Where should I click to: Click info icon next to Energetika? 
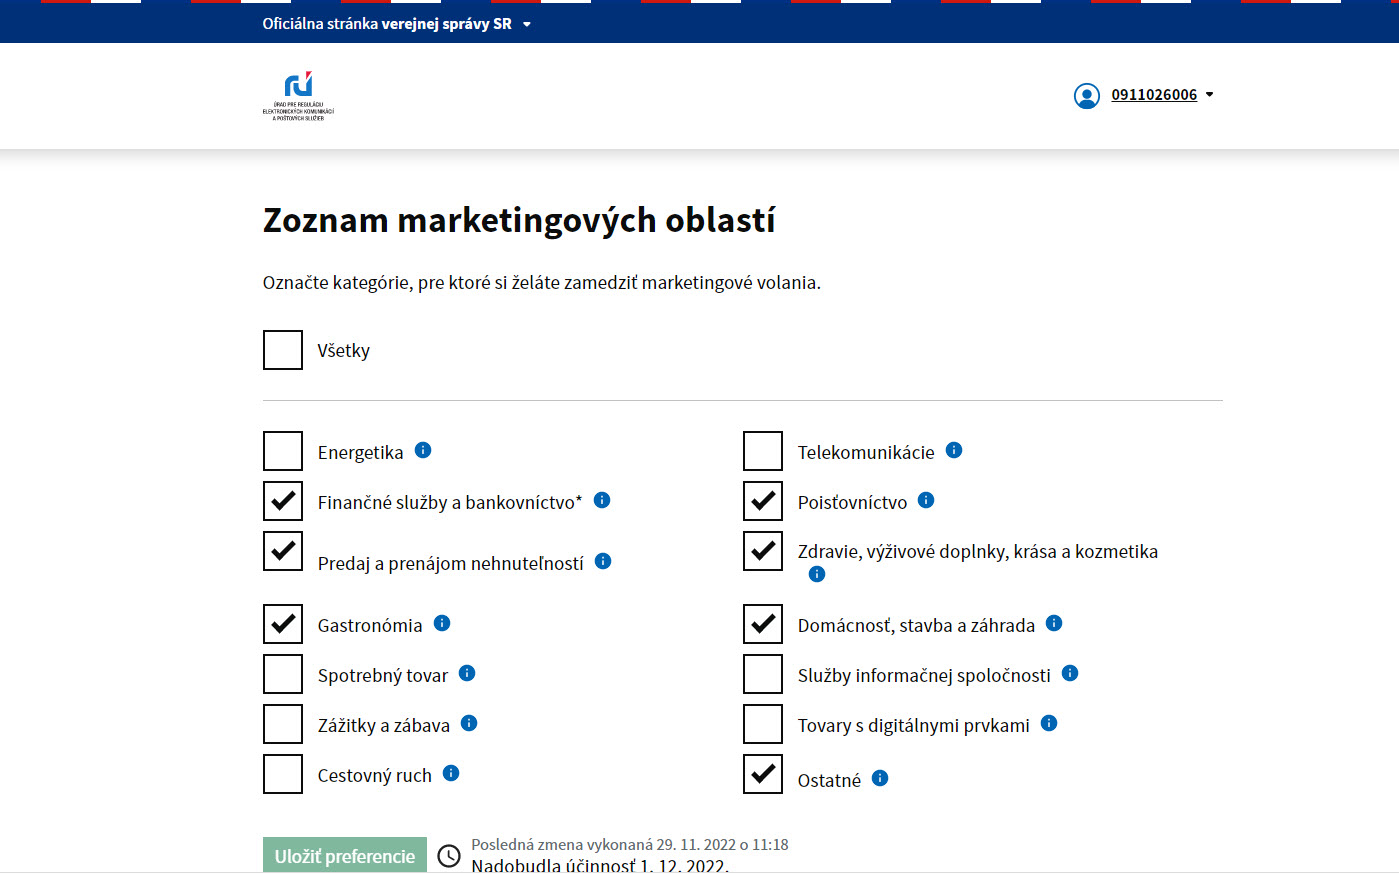[x=423, y=450]
